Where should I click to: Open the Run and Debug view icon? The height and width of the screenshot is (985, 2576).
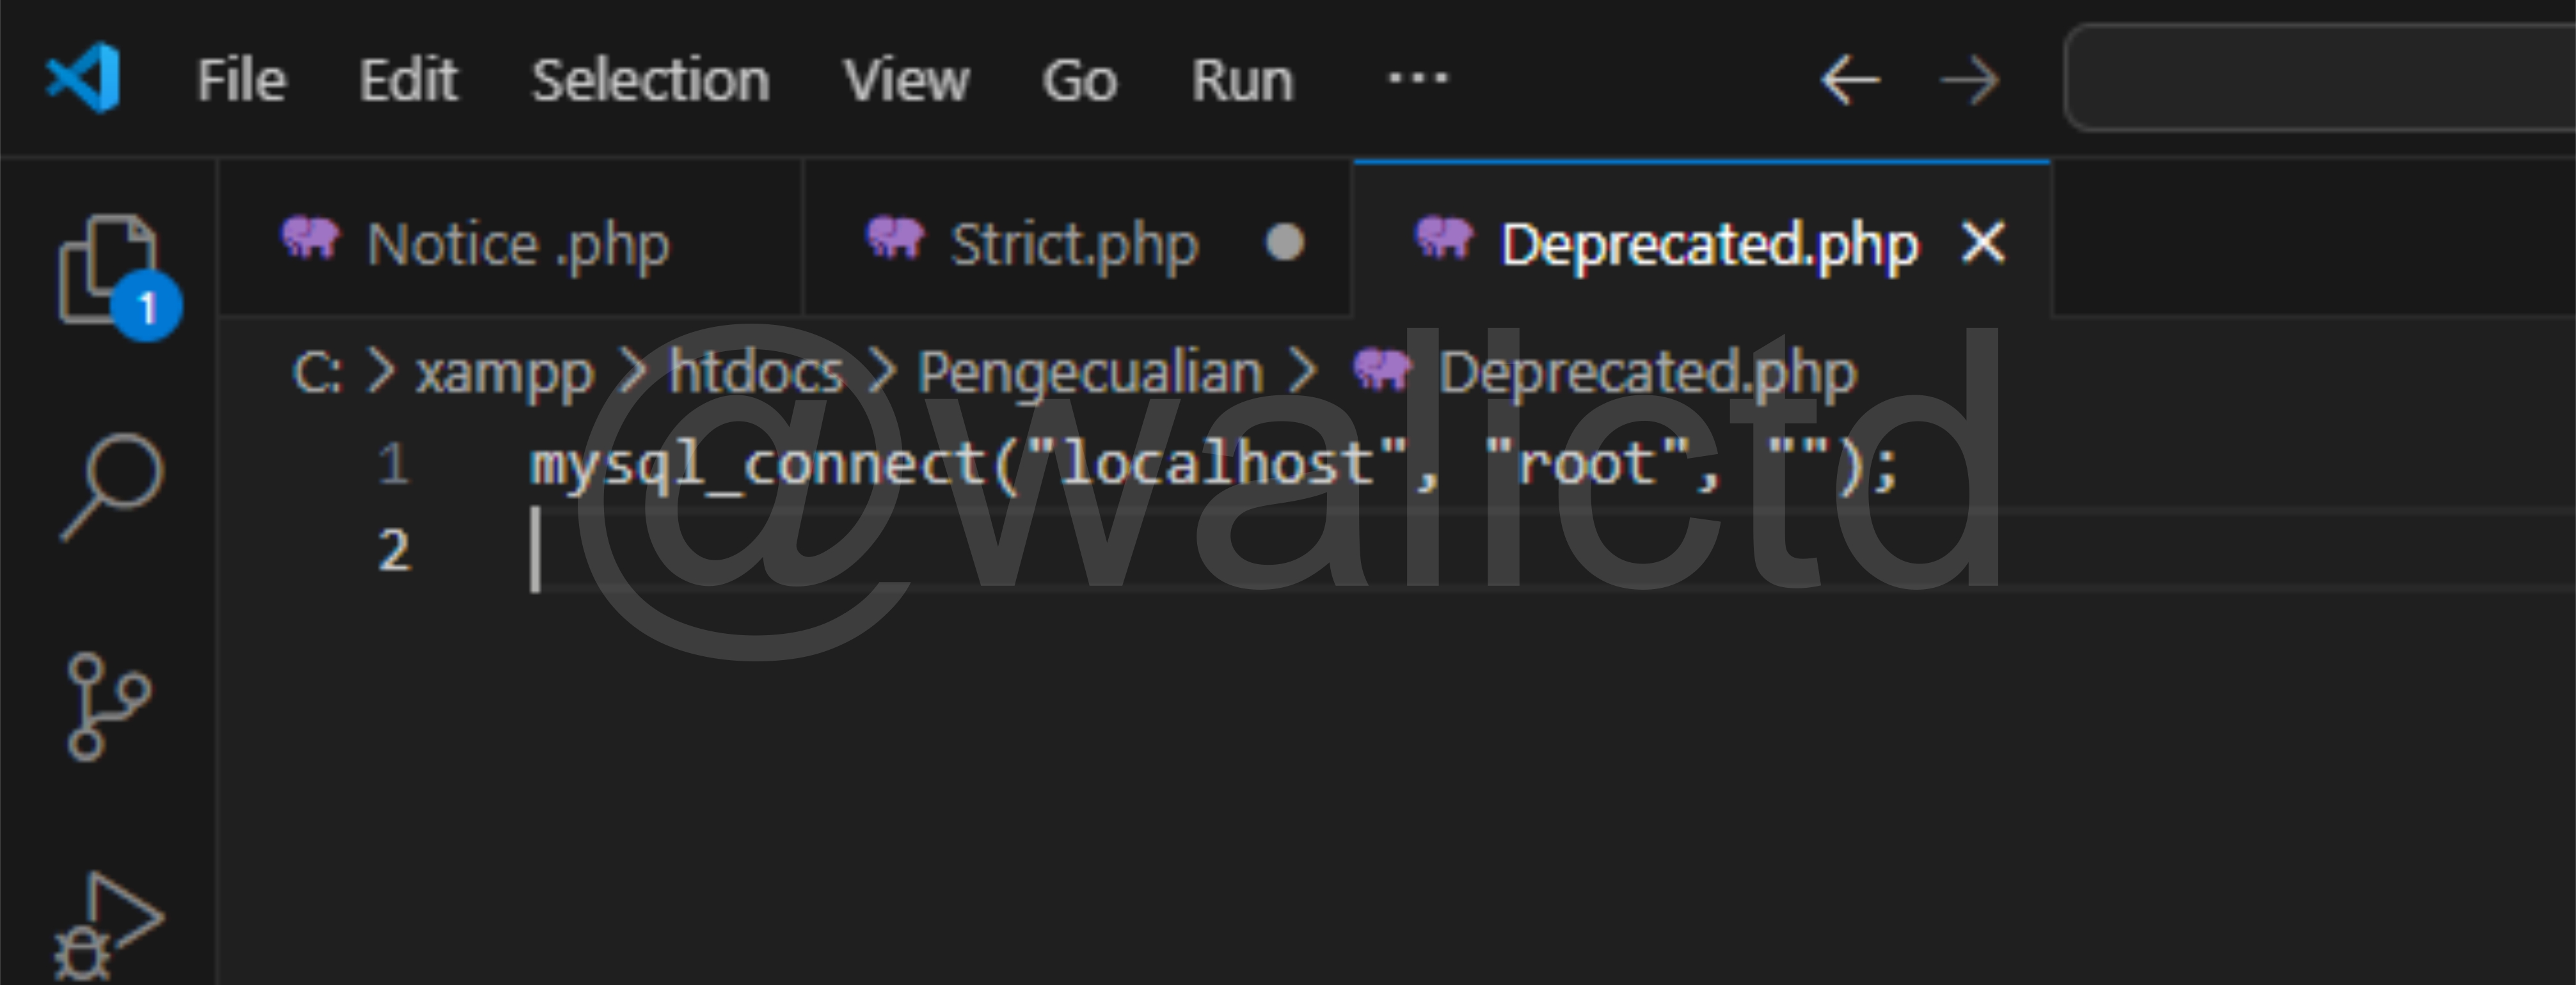[108, 925]
